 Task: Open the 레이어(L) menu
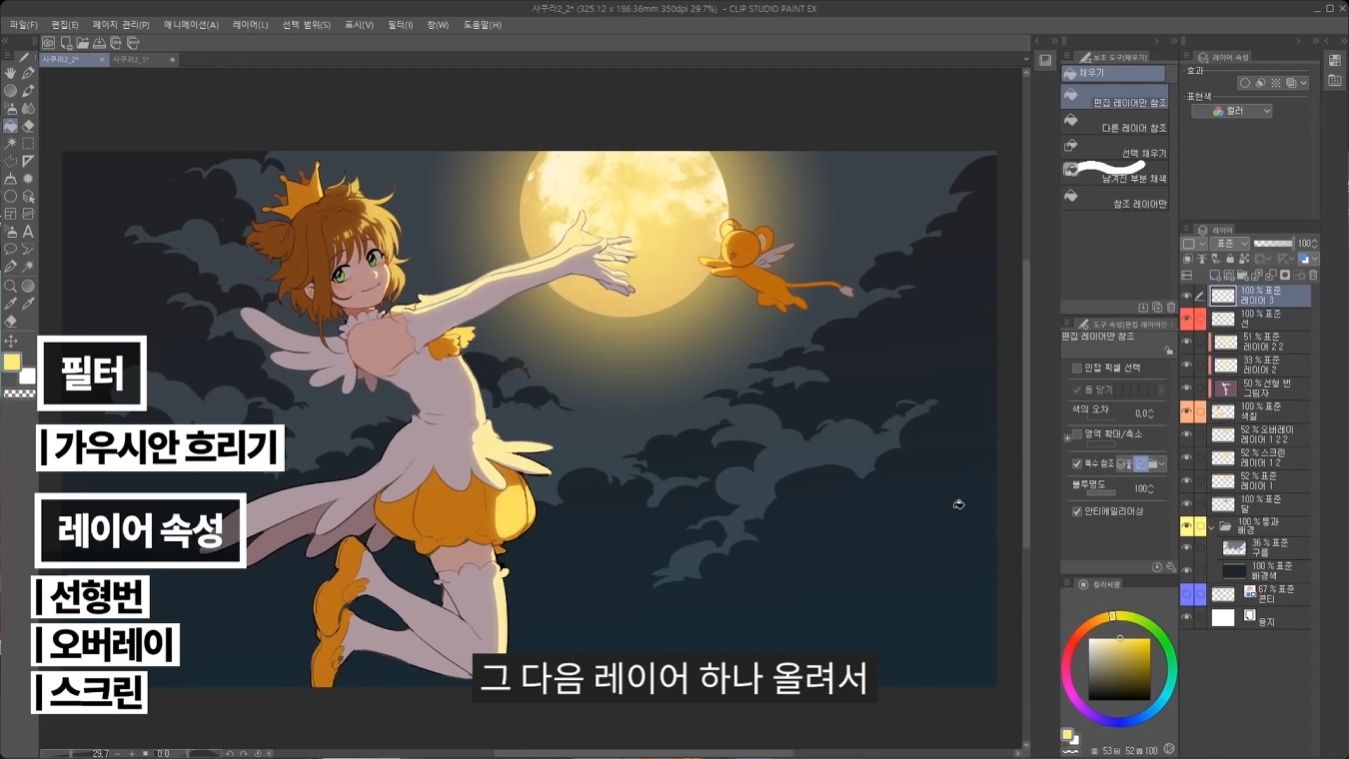click(250, 25)
